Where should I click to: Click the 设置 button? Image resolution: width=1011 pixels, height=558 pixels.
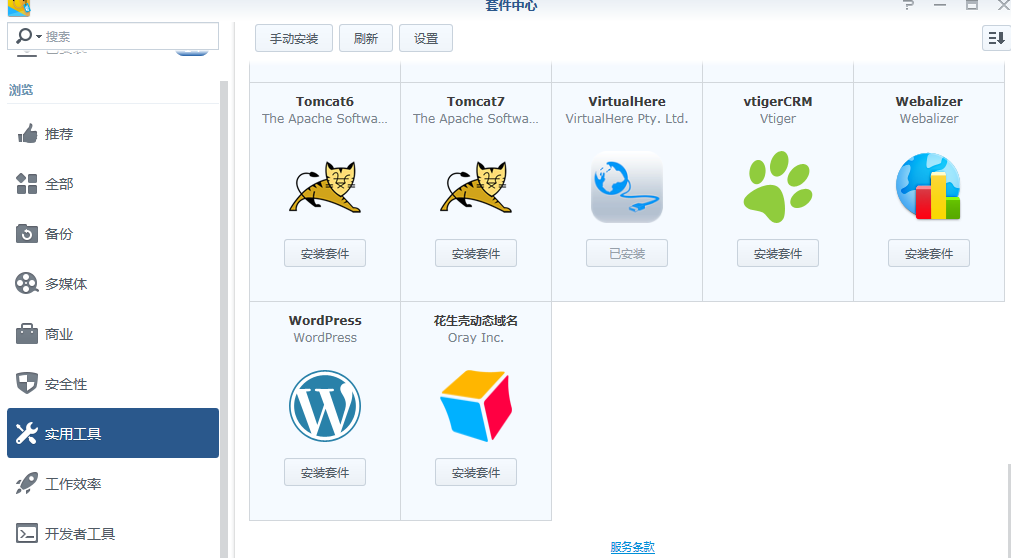pyautogui.click(x=426, y=38)
